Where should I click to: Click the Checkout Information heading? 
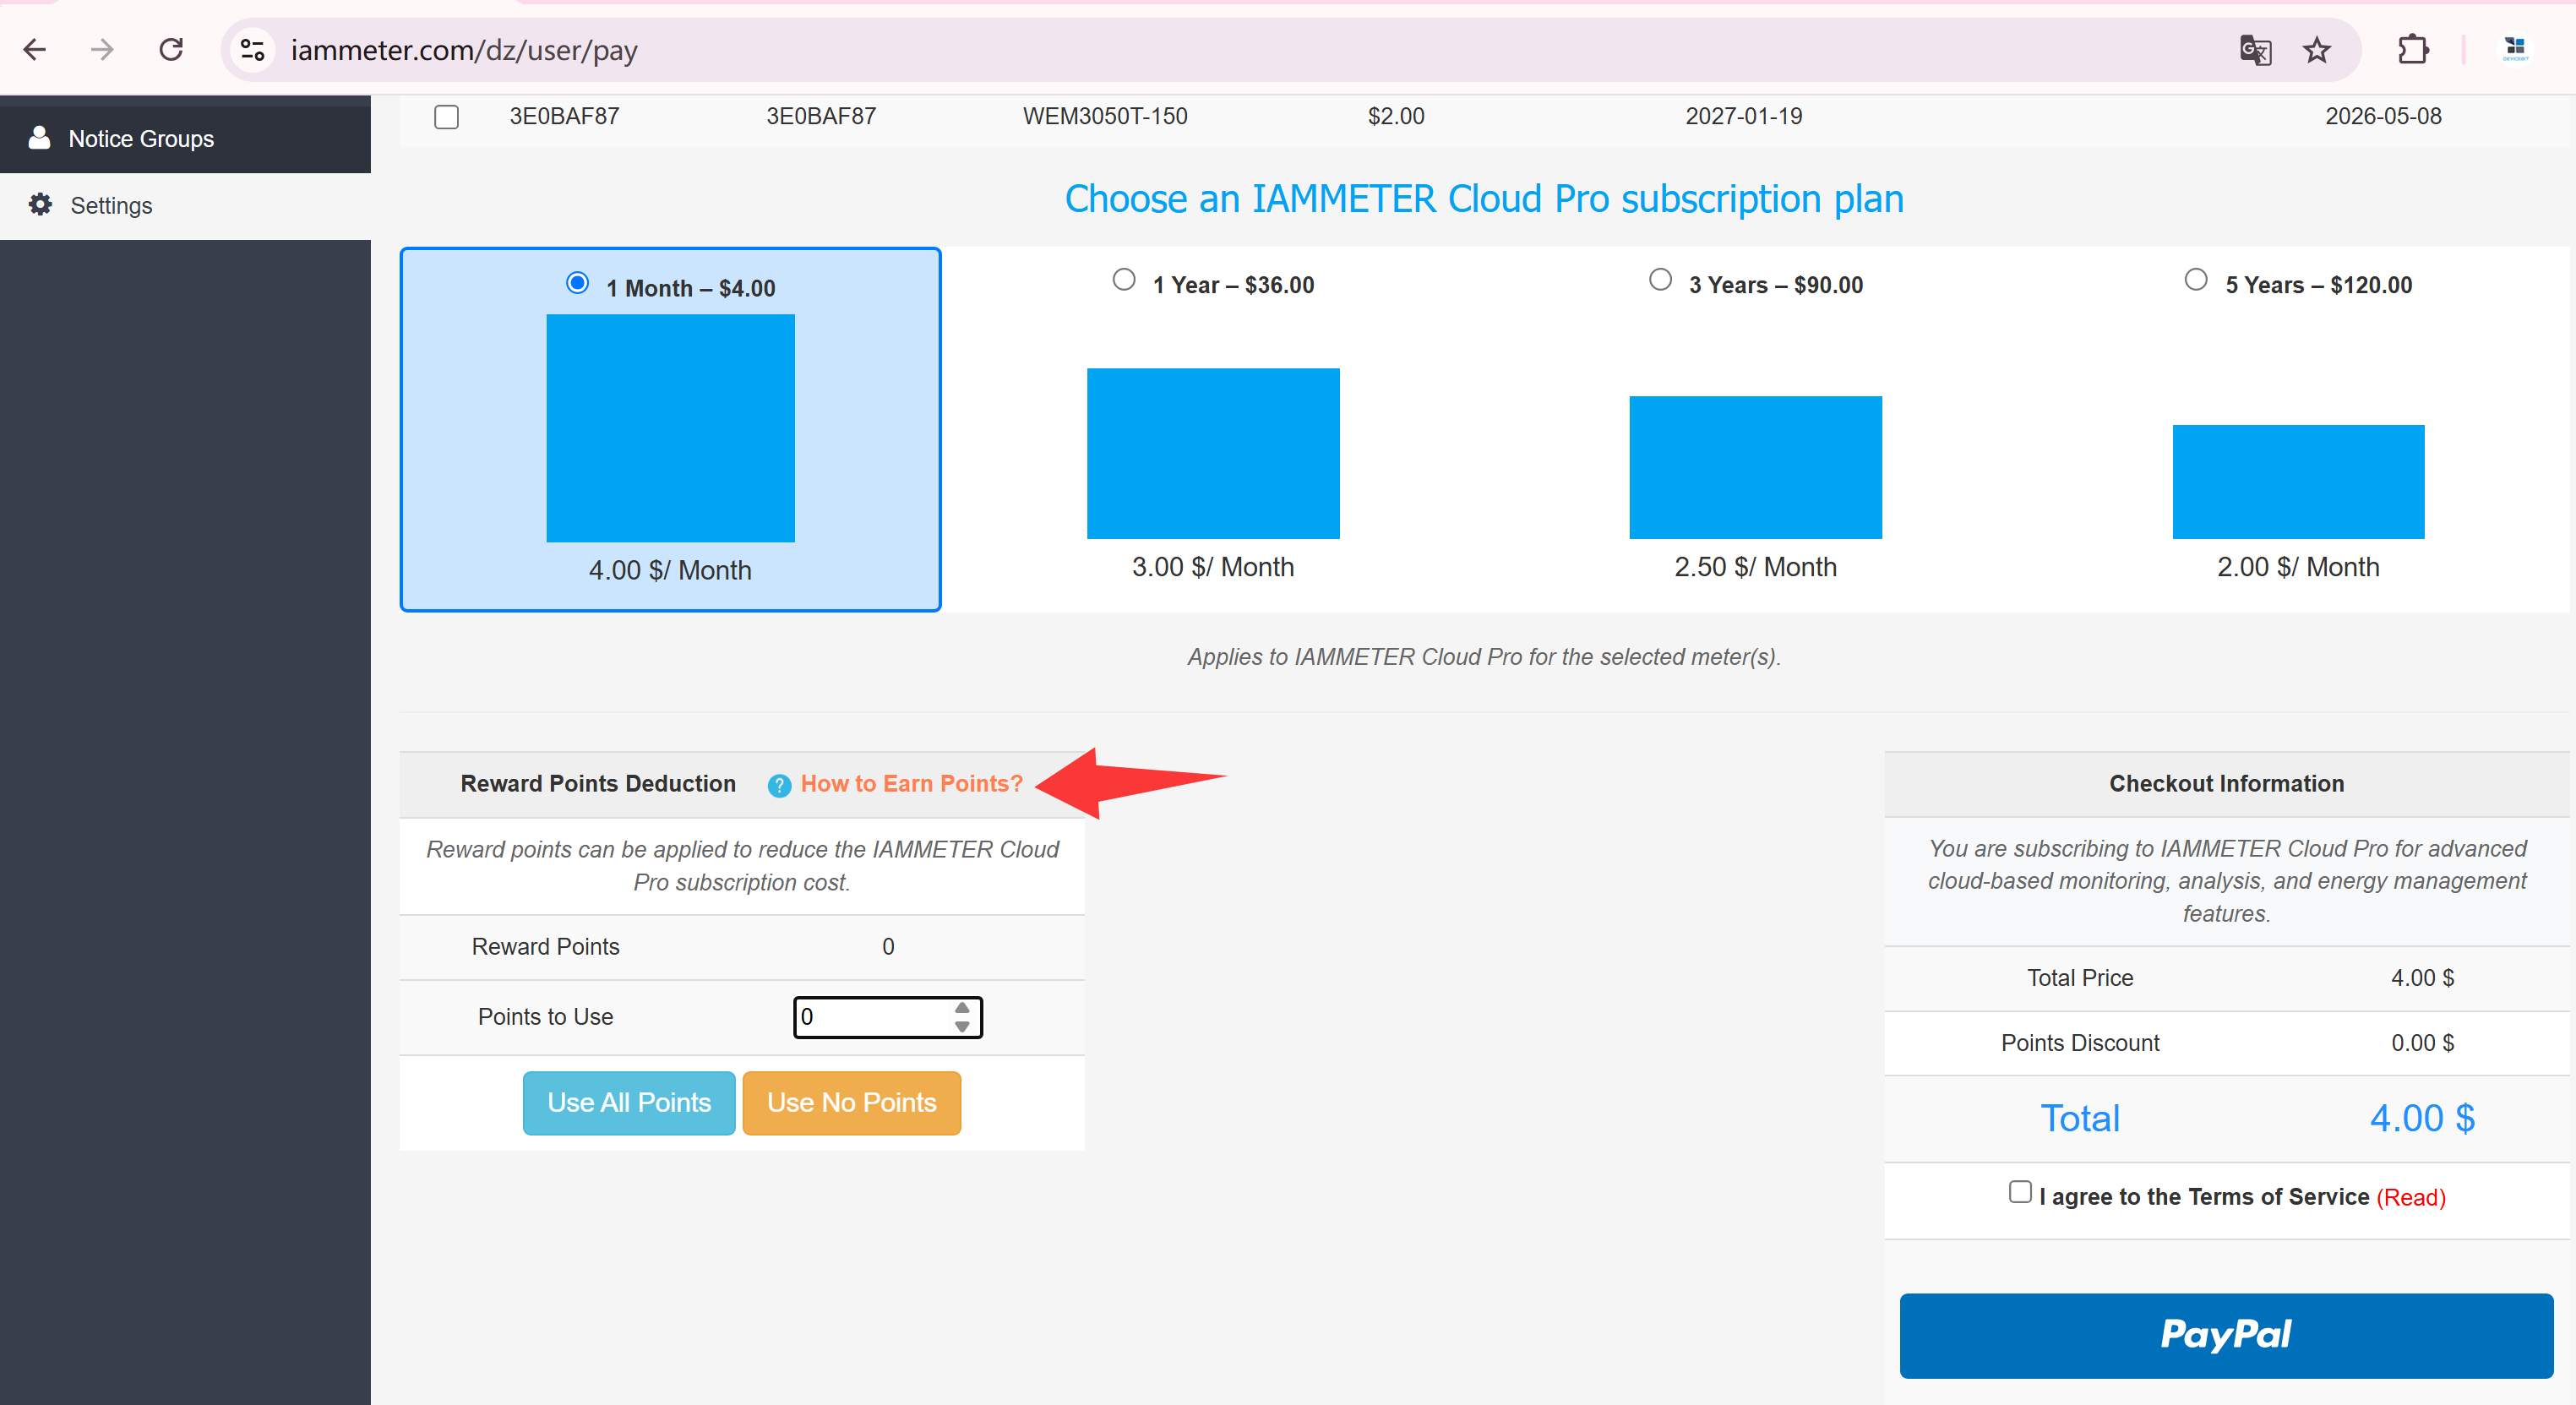point(2227,784)
